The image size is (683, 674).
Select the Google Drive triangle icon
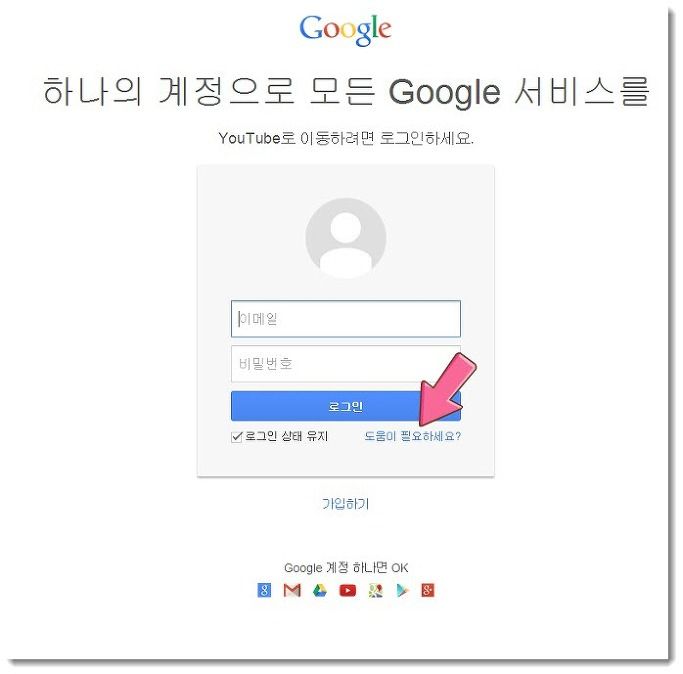pos(320,590)
